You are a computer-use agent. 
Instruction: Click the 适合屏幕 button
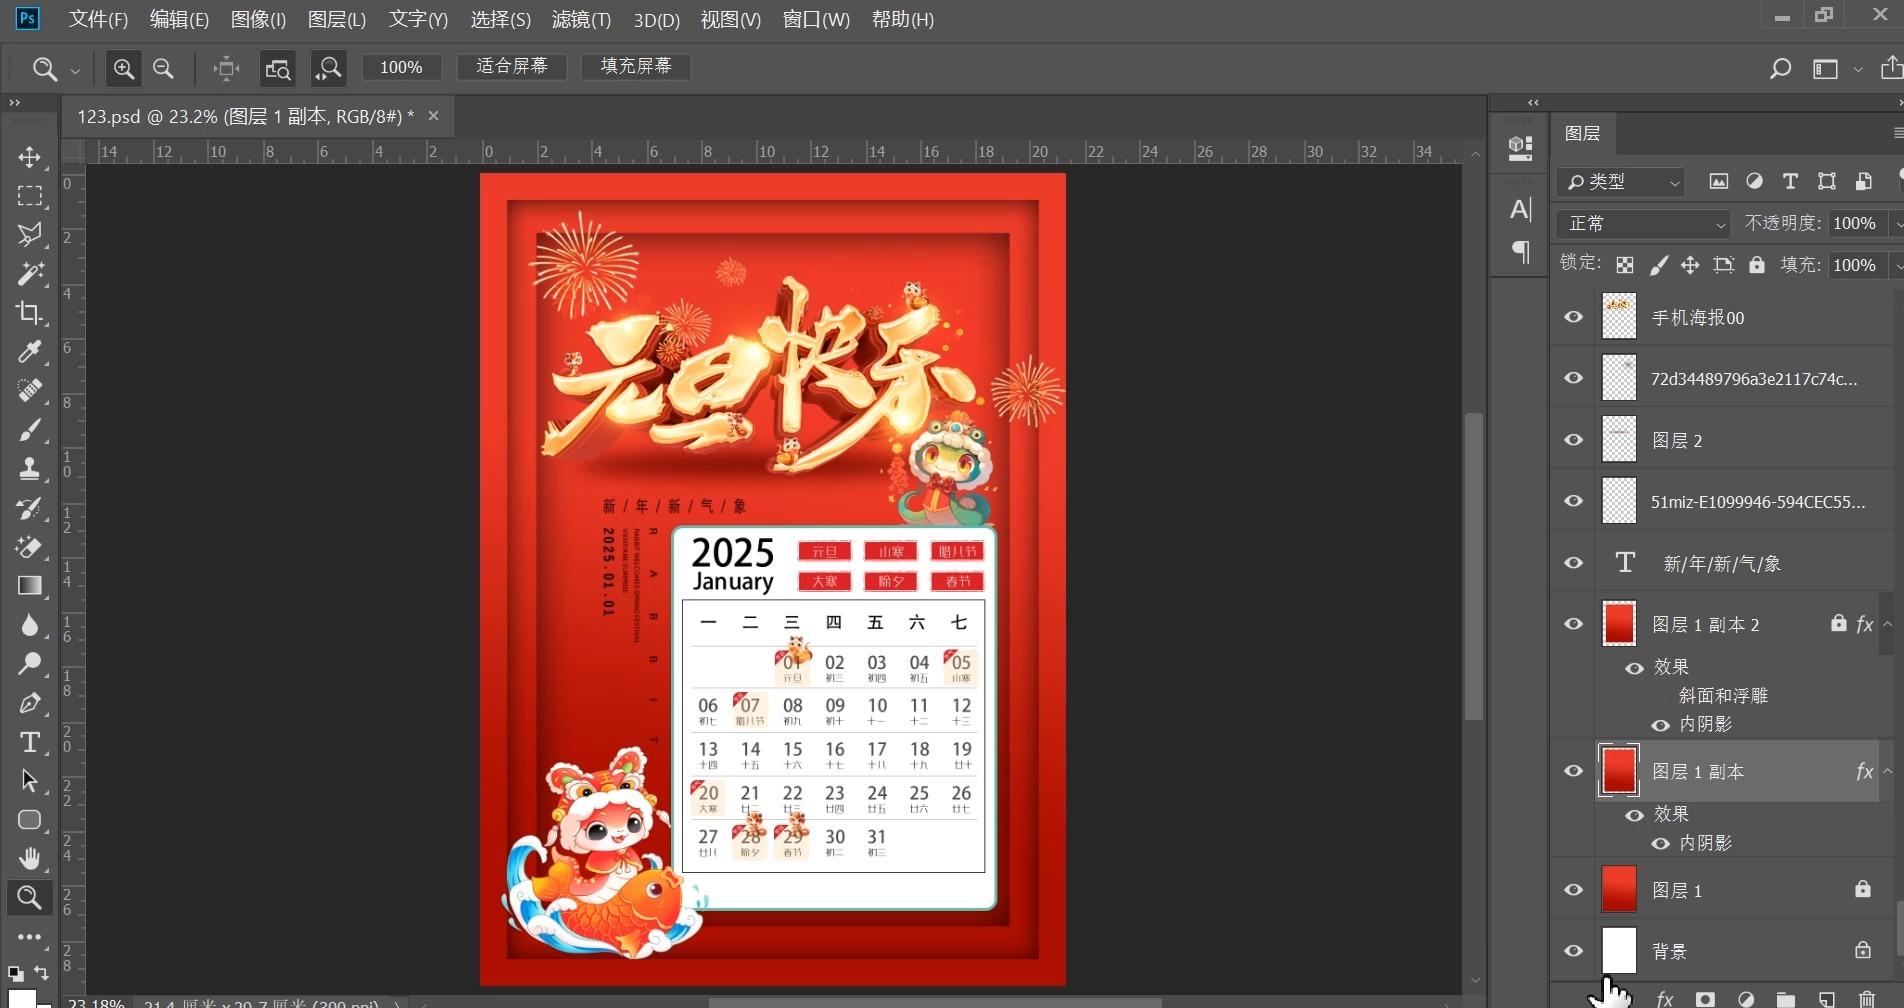tap(512, 67)
